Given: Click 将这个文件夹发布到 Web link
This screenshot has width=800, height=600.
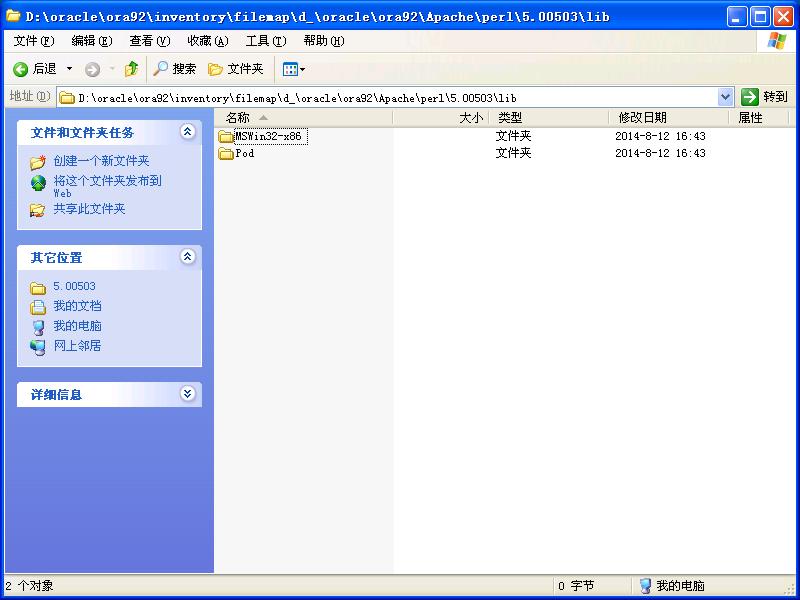Looking at the screenshot, I should coord(107,186).
